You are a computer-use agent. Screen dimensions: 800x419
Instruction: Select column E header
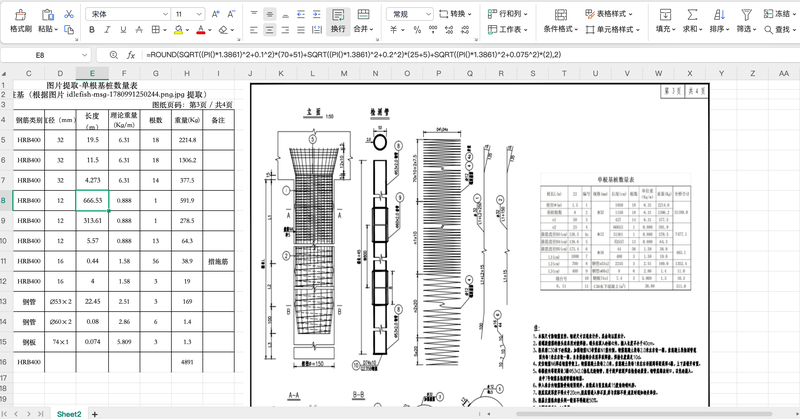click(92, 73)
